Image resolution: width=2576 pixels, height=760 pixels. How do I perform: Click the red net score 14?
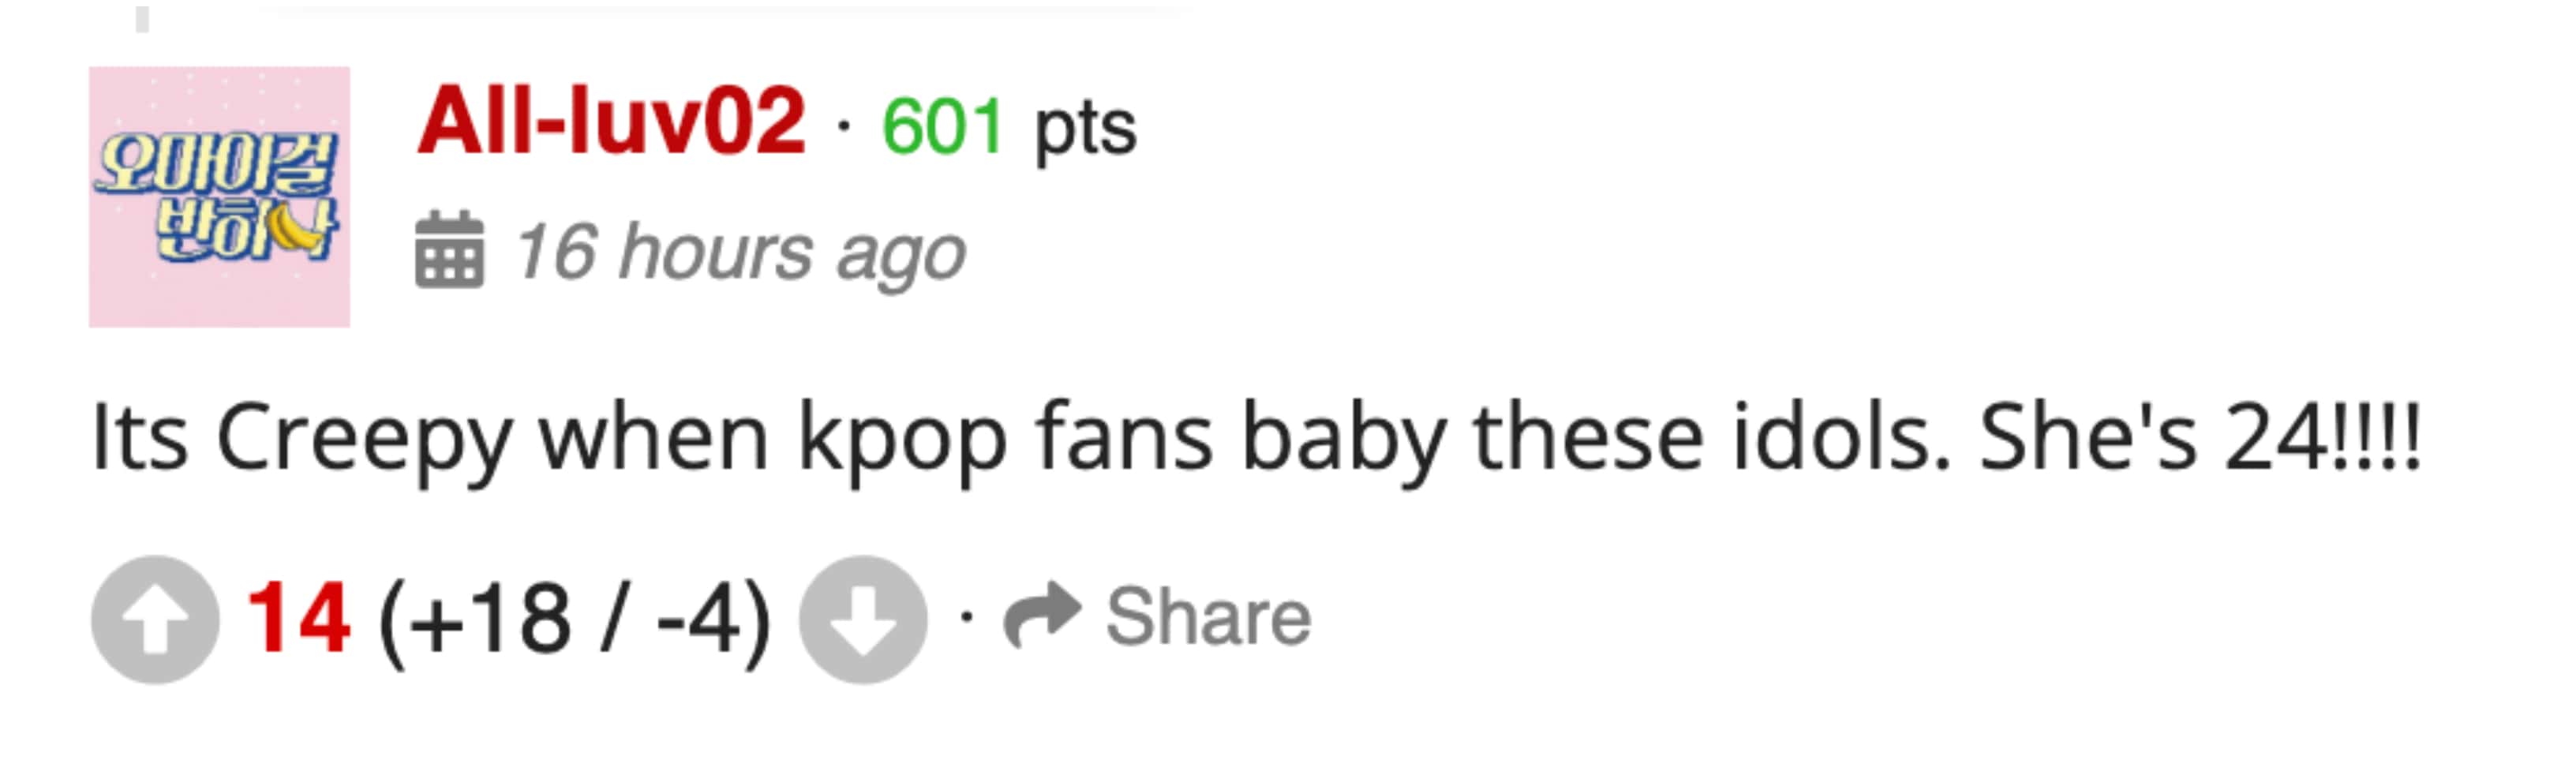click(298, 618)
